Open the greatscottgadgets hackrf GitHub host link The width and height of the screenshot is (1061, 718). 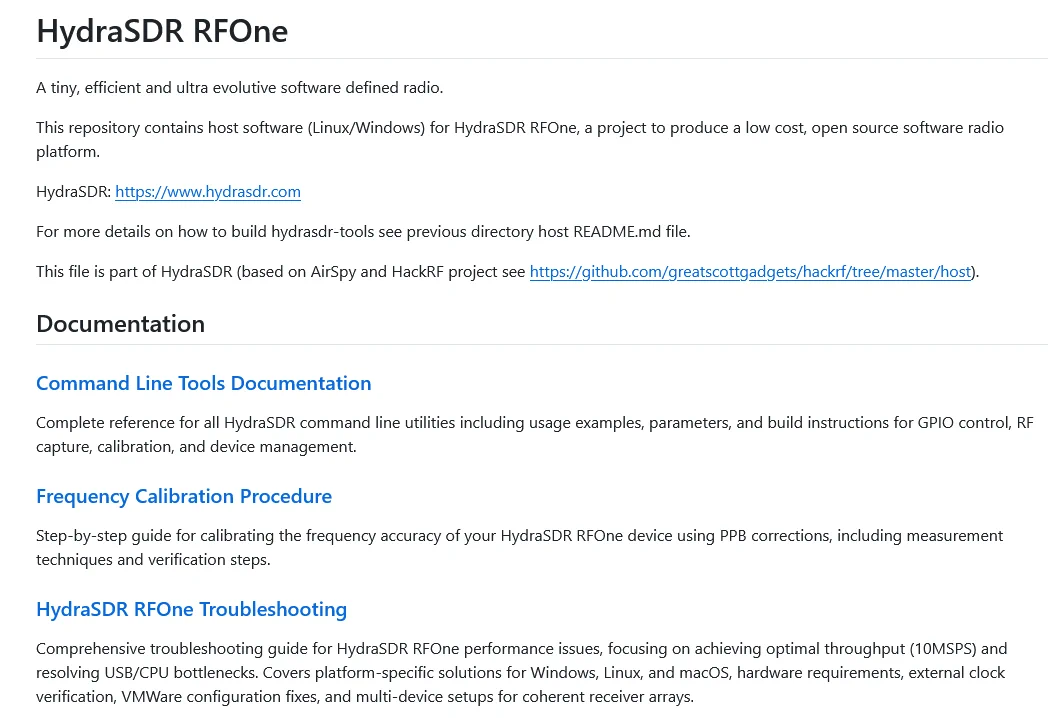(750, 271)
